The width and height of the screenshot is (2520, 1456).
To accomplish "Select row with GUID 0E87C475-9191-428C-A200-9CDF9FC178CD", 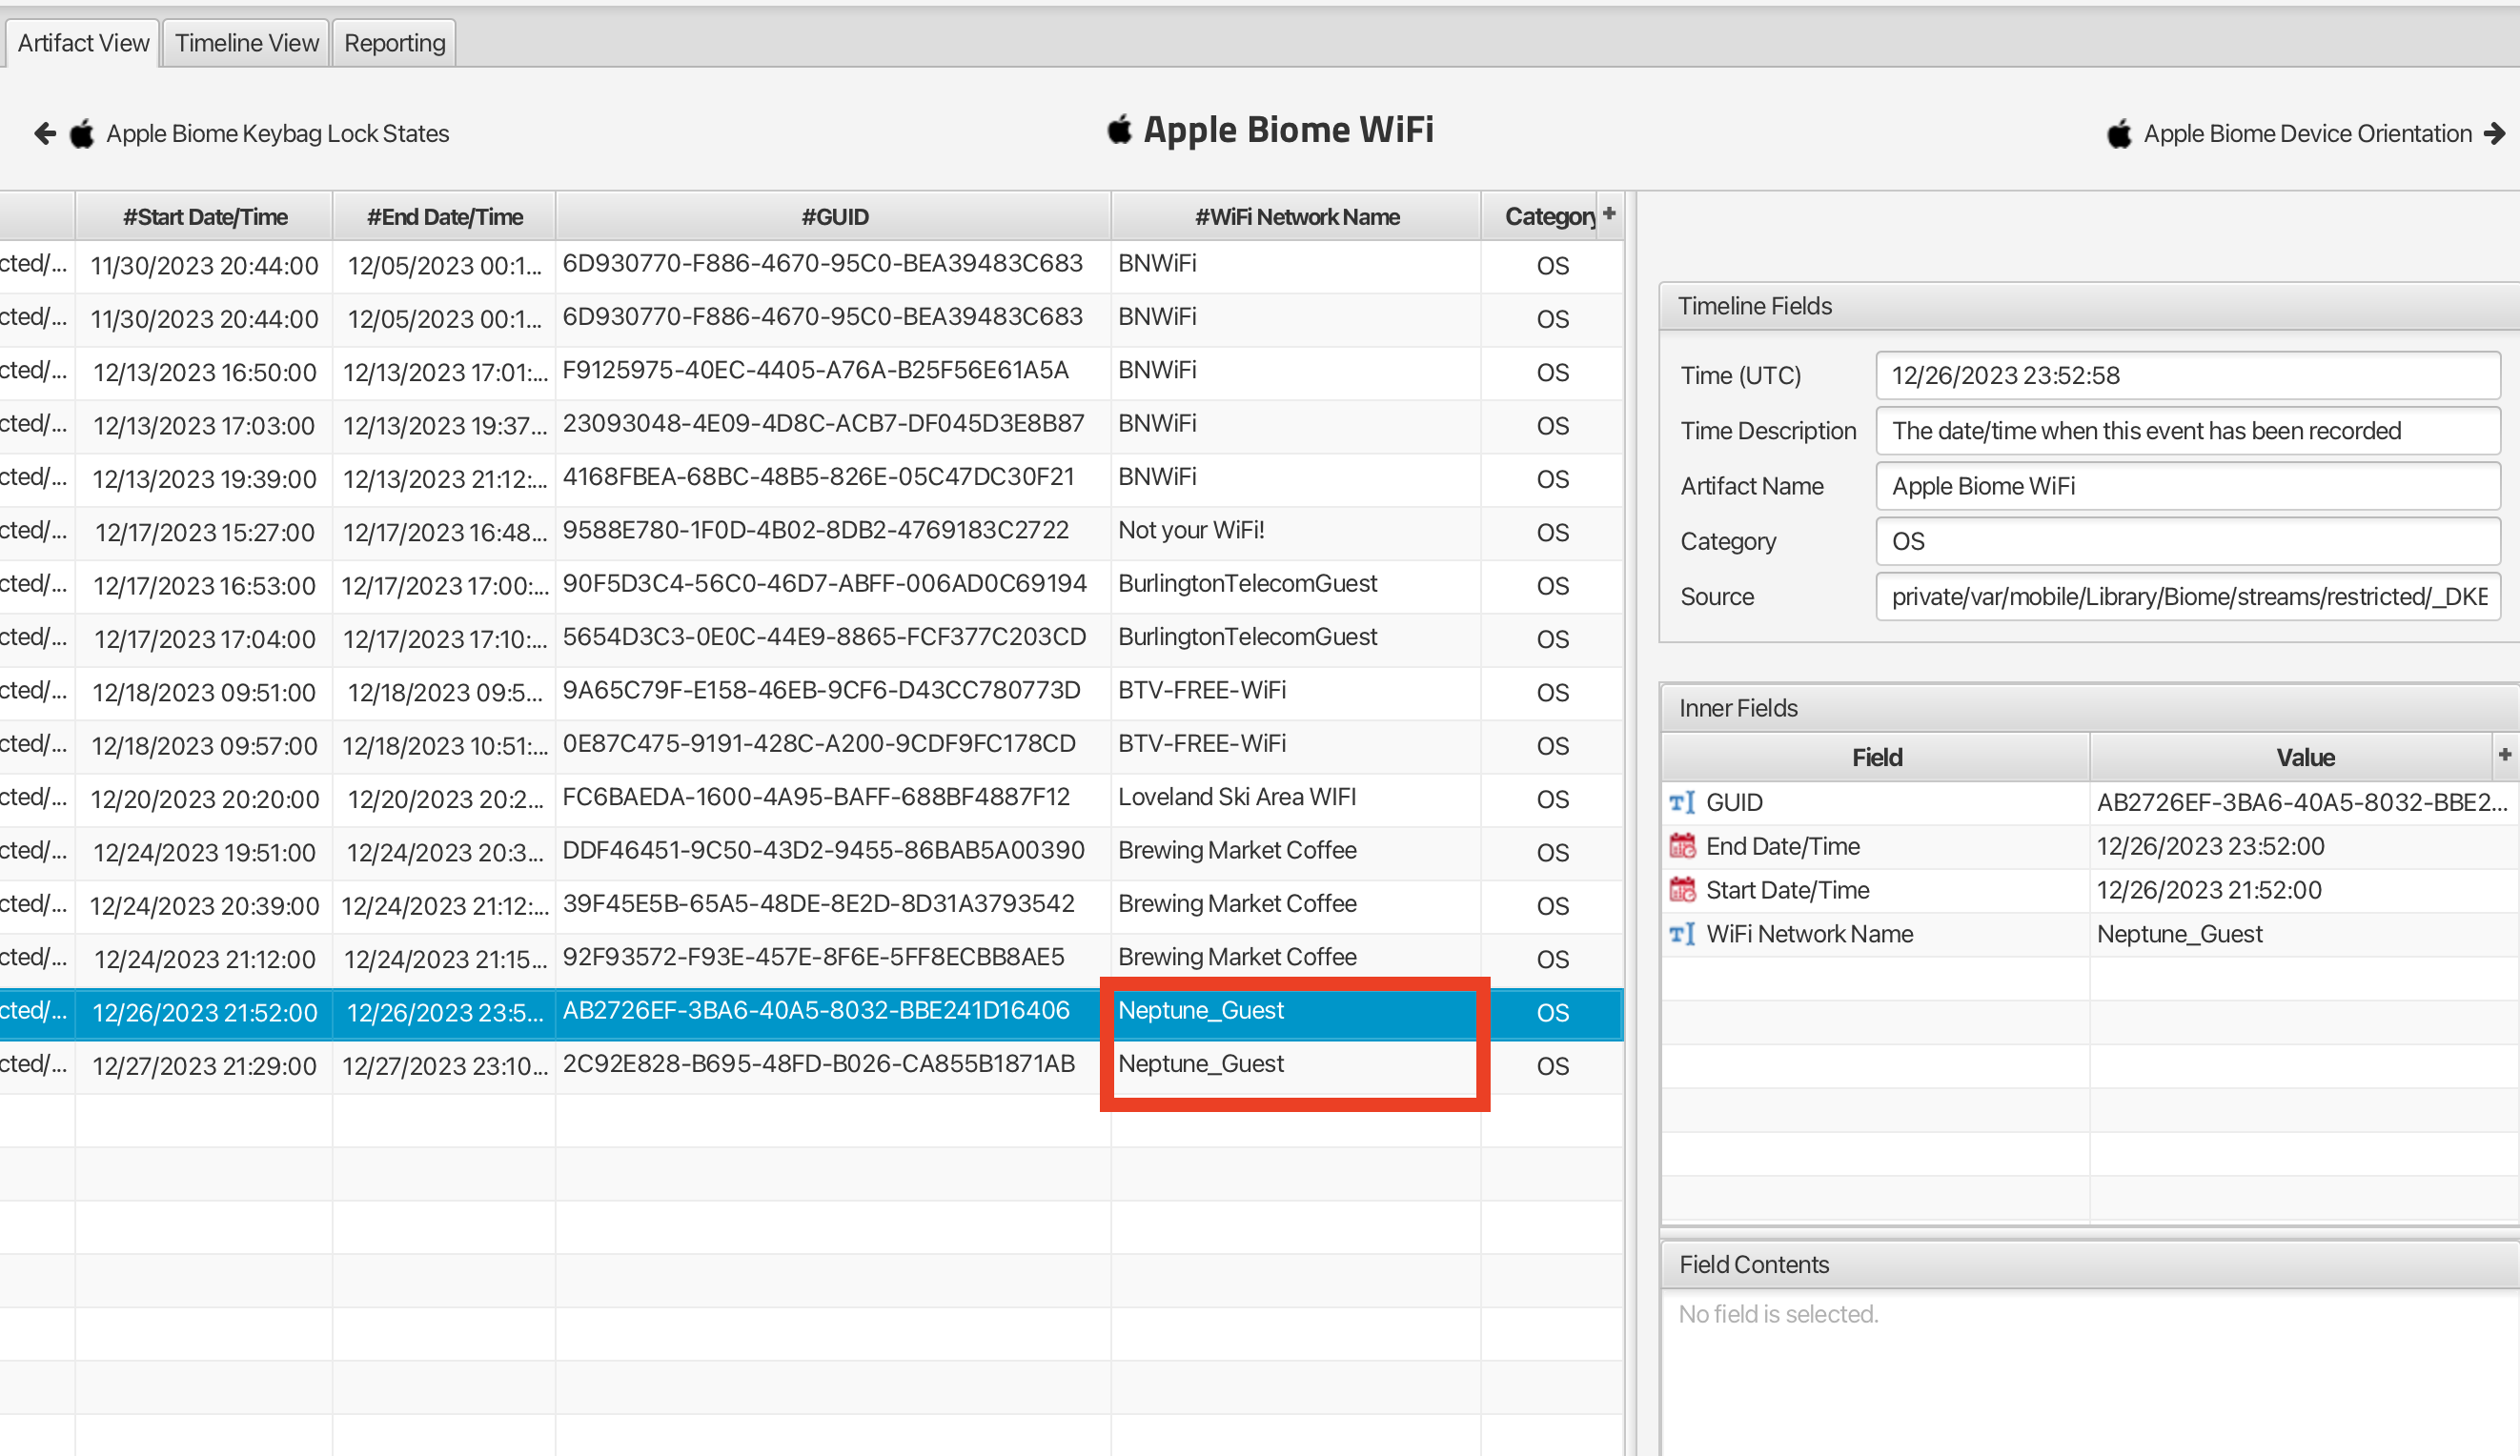I will pos(810,745).
